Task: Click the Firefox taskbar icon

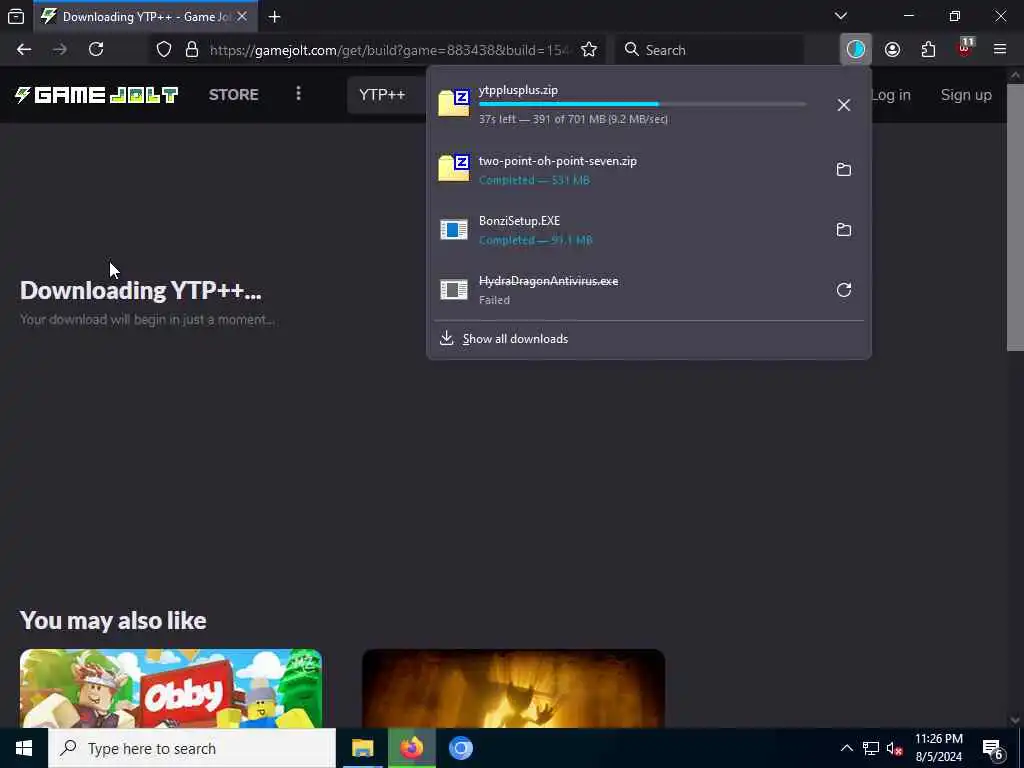Action: [x=411, y=748]
